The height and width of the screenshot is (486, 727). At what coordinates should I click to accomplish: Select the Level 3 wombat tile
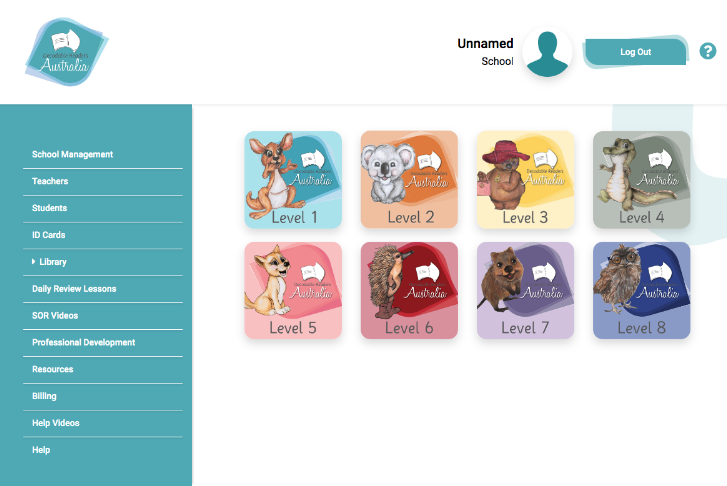[x=525, y=179]
